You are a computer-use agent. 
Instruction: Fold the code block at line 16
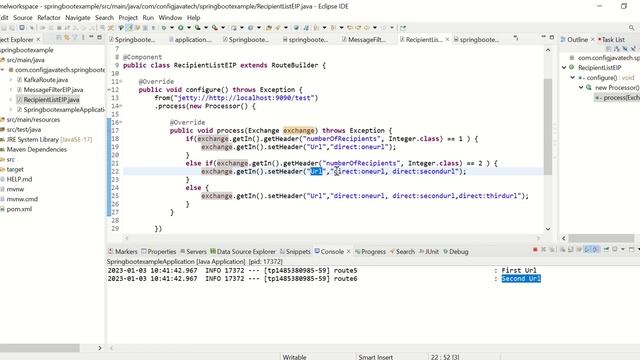click(x=121, y=122)
